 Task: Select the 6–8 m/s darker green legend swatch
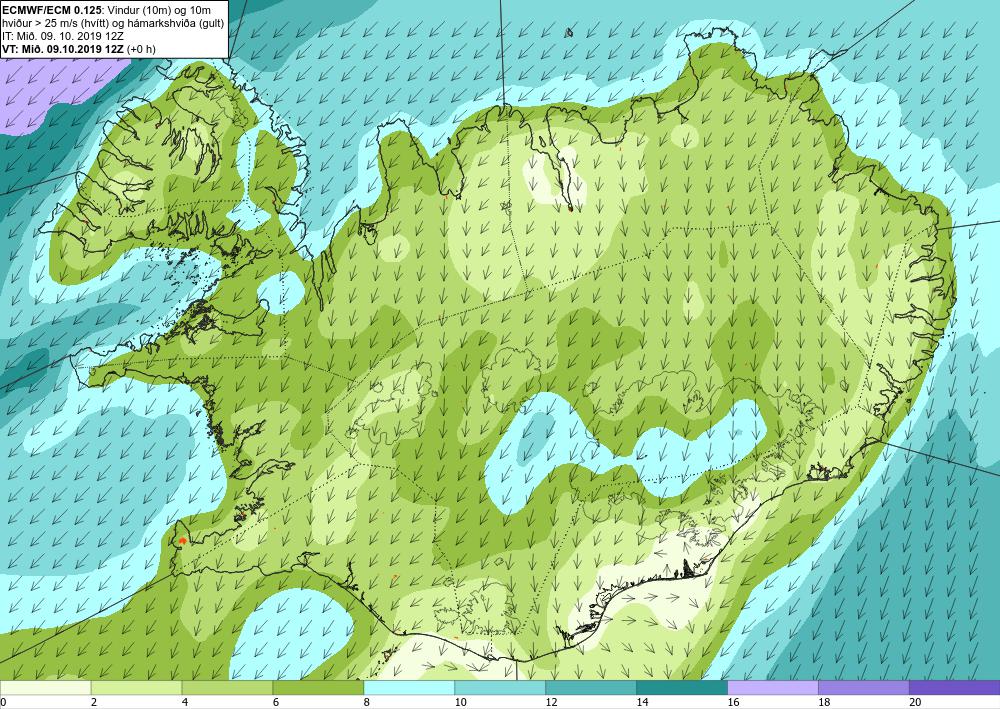(x=318, y=688)
